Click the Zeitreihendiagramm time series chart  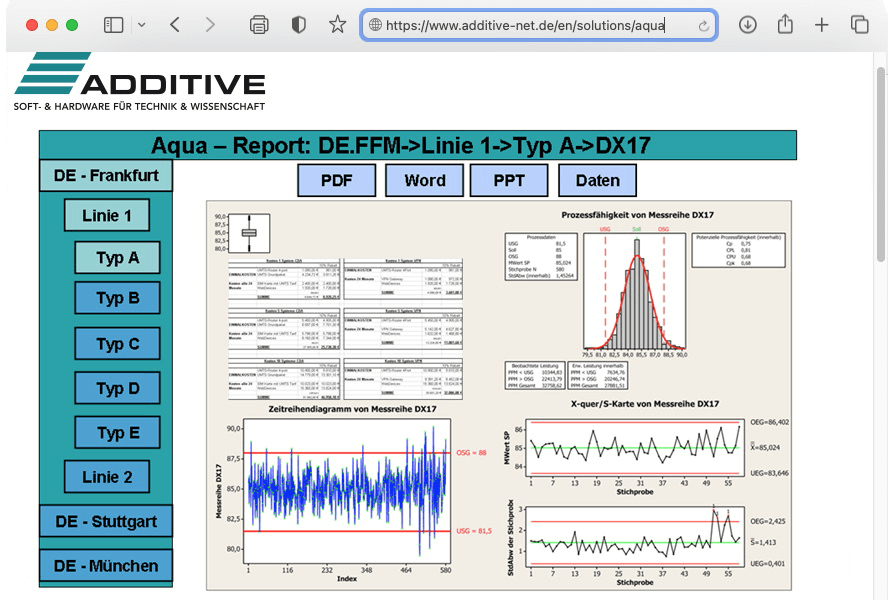click(x=347, y=492)
